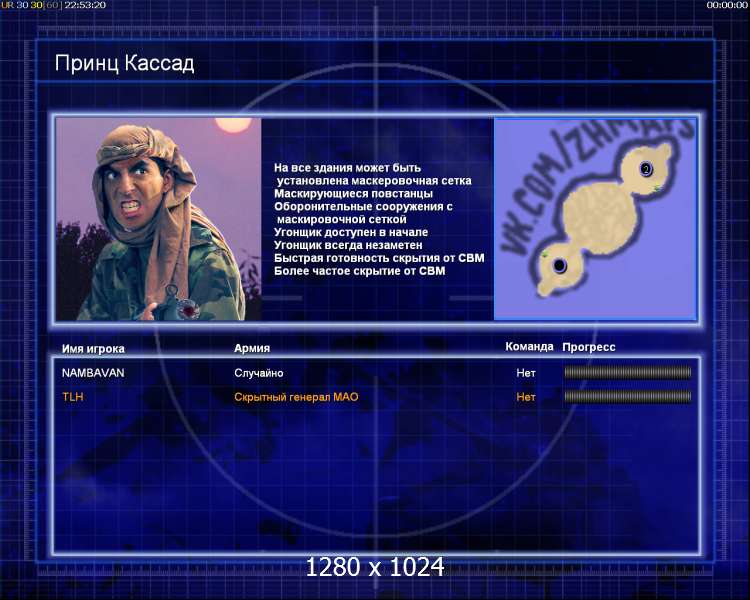
Task: Click army value 'Случайно'
Action: [x=259, y=373]
